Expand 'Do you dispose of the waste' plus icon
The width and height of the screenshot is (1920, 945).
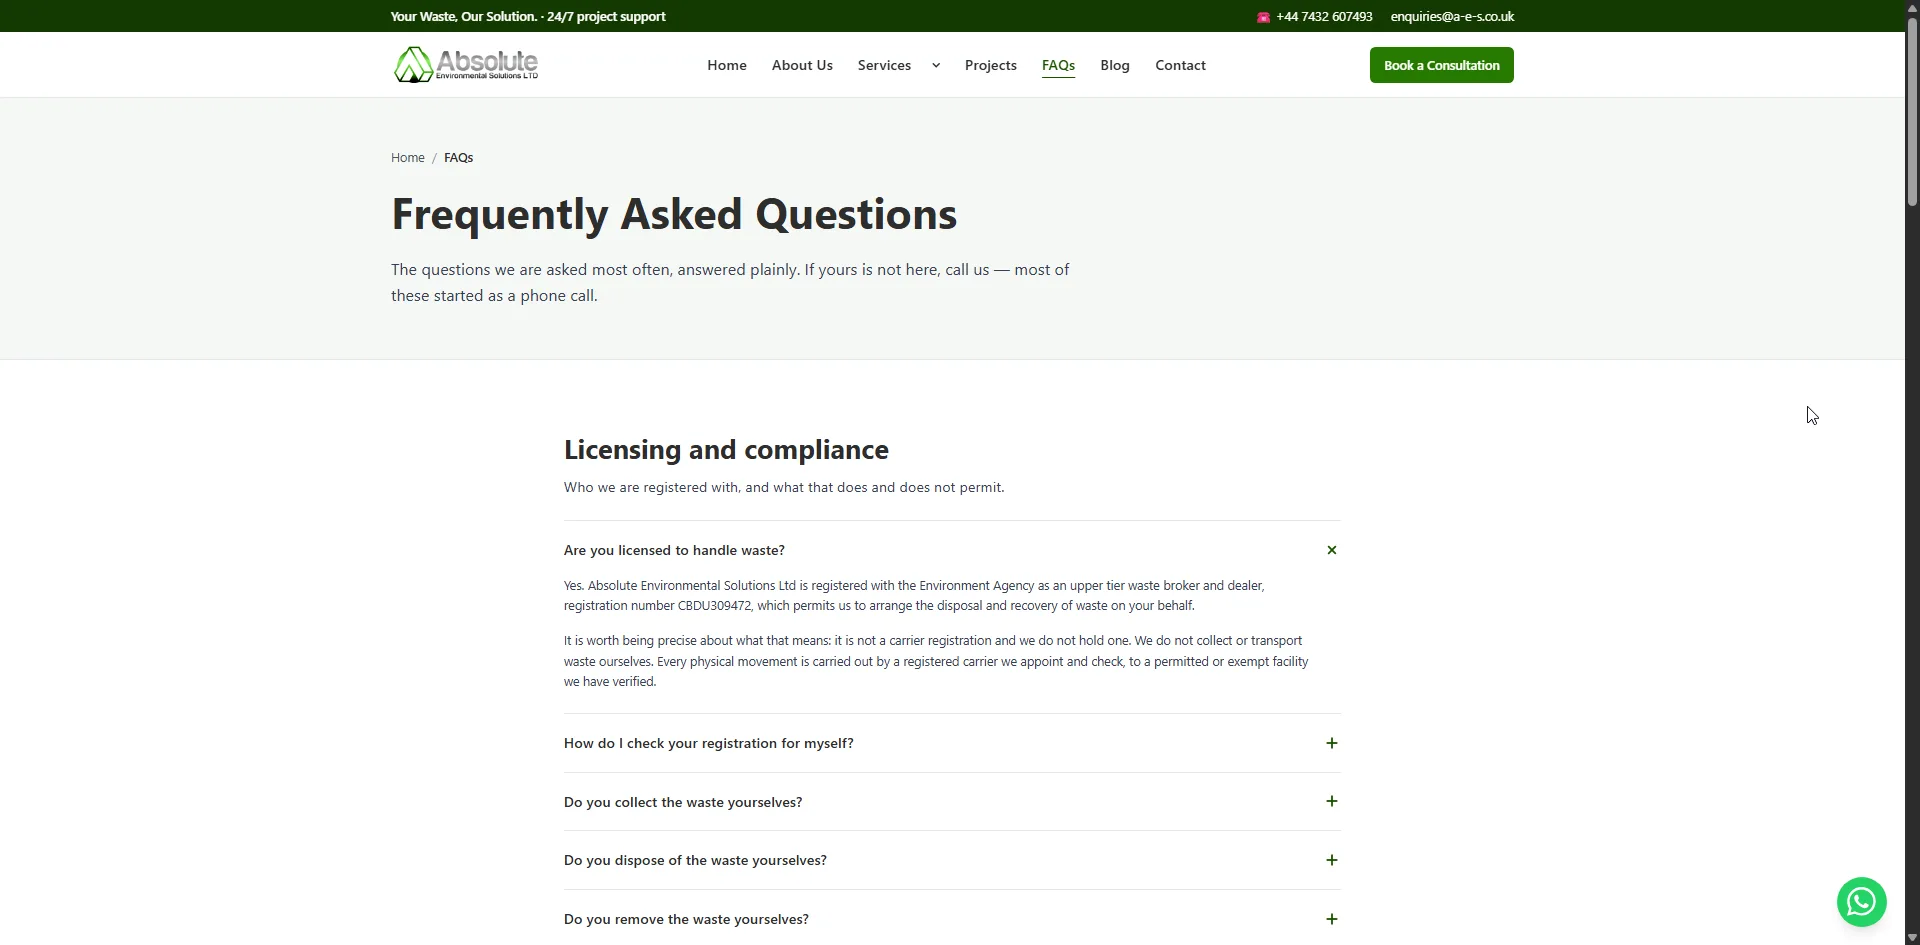click(x=1331, y=860)
